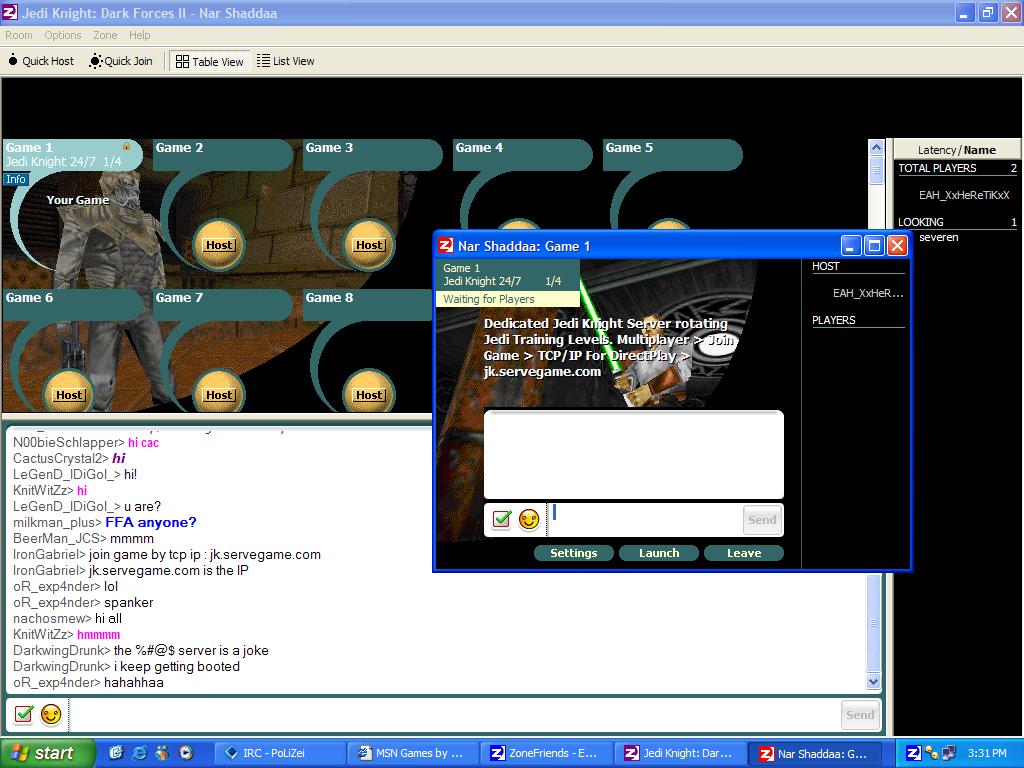
Task: Click DarkwingDrunk 'i keep getting booted' message
Action: pyautogui.click(x=177, y=667)
